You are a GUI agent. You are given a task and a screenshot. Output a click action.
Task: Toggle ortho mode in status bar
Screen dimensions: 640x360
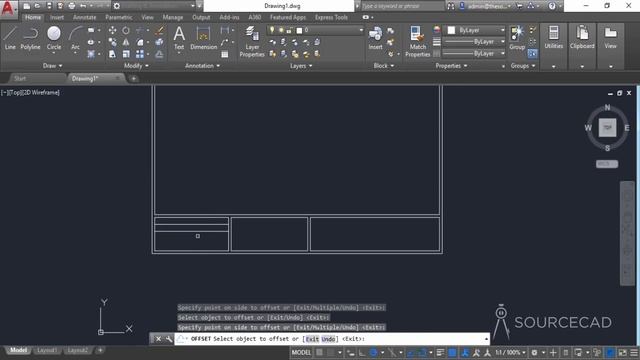pos(362,352)
